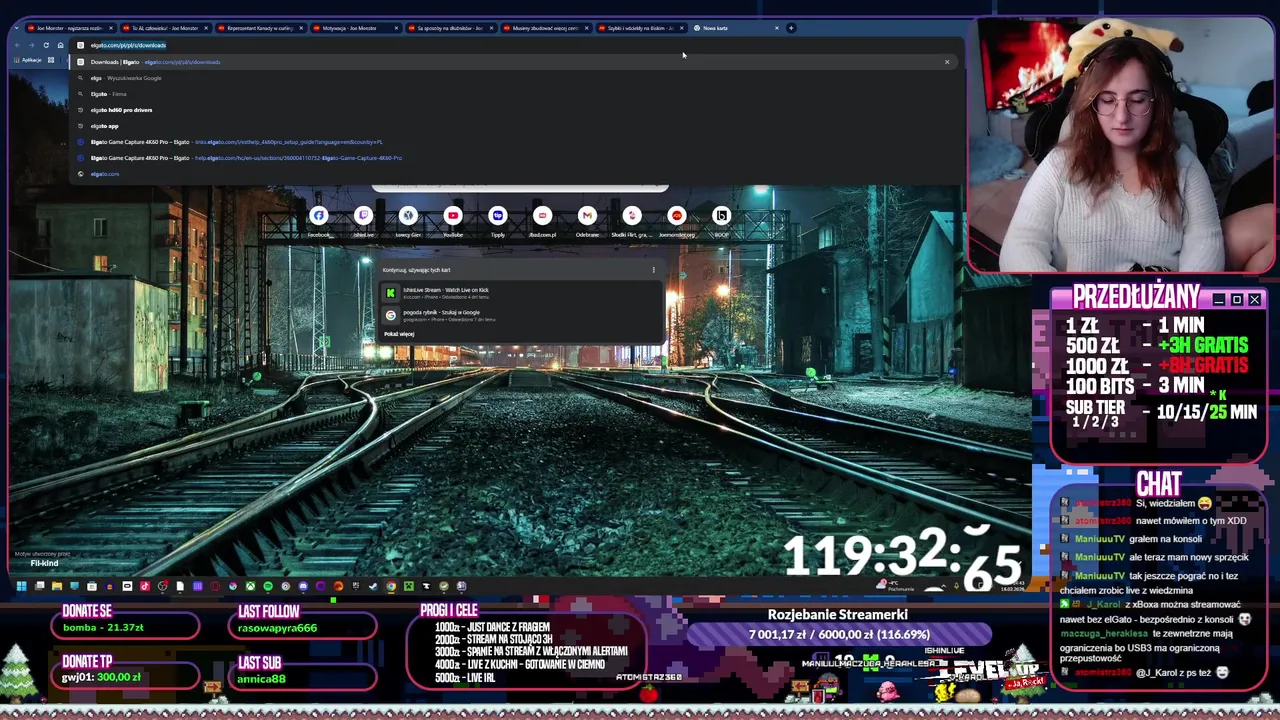Open Microsoft Store from the taskbar
This screenshot has width=1280, height=720.
92,586
